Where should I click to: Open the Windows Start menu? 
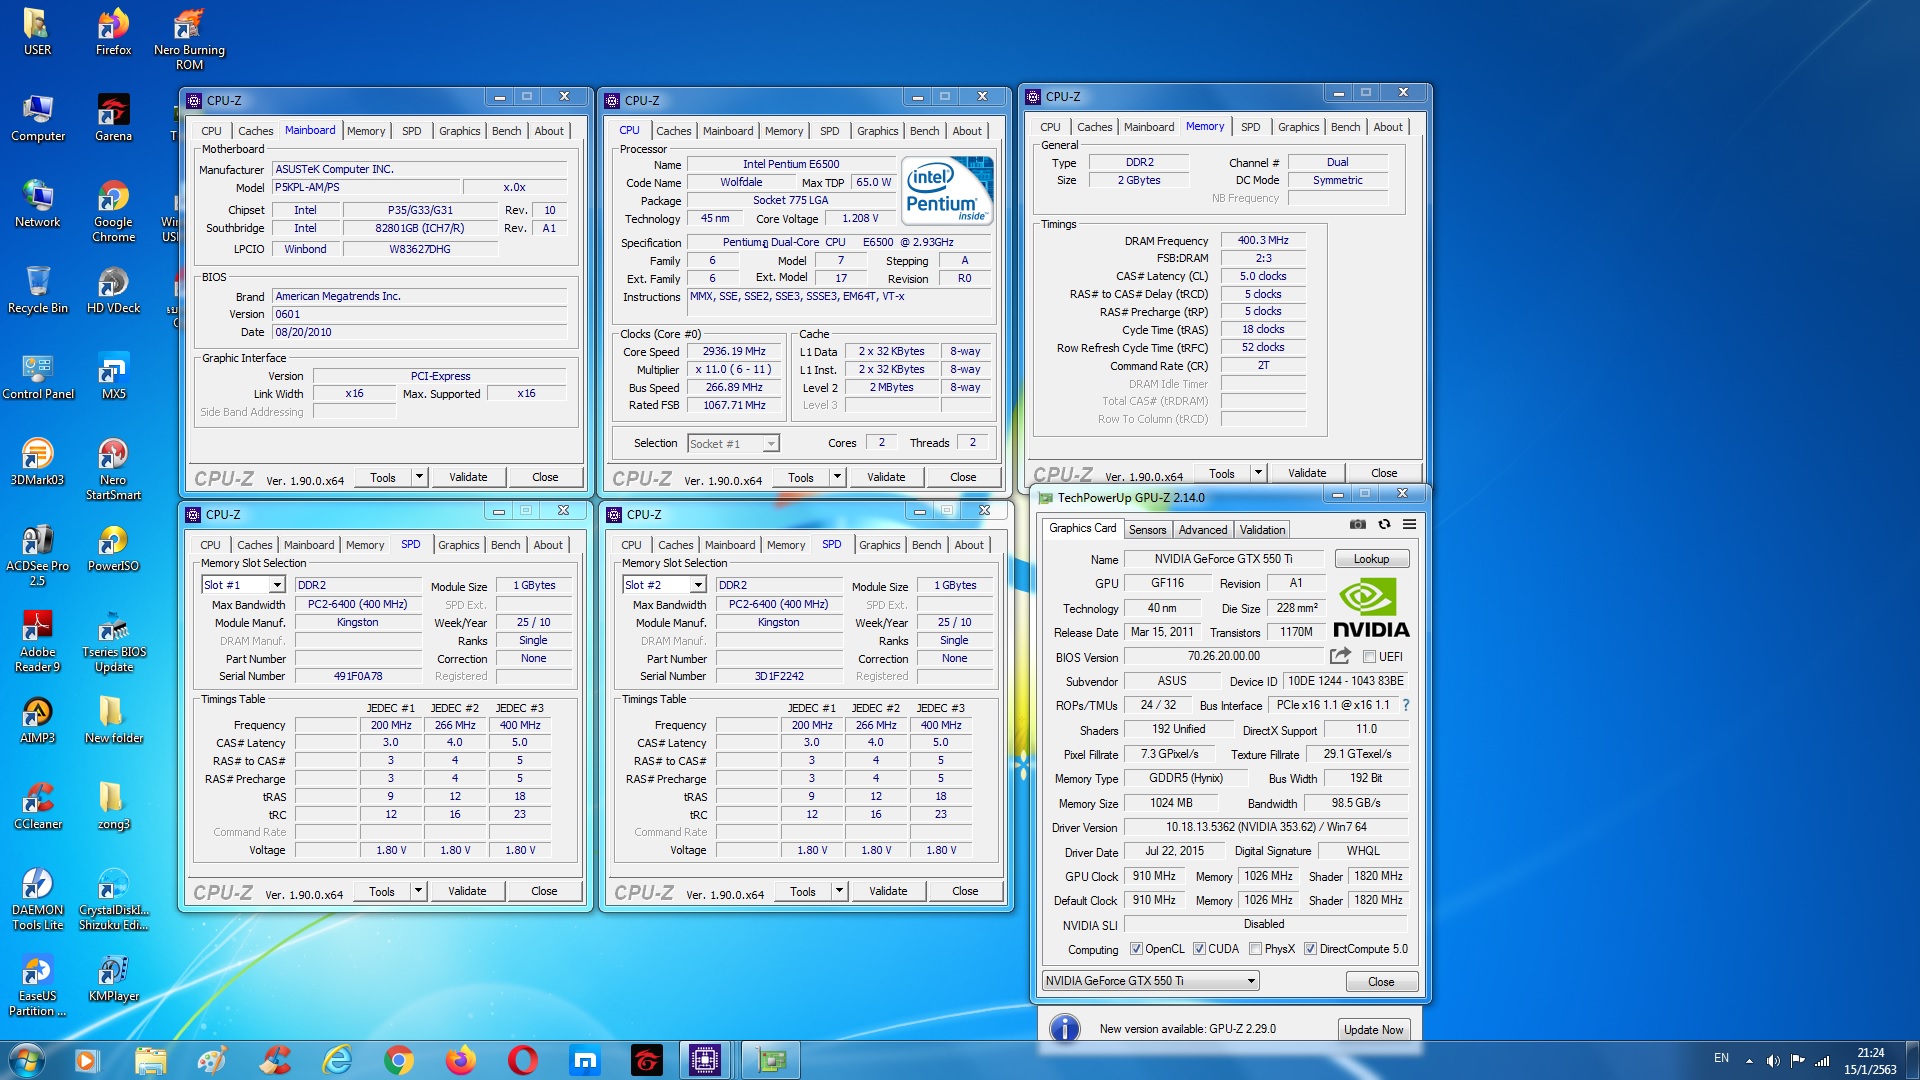click(x=27, y=1060)
